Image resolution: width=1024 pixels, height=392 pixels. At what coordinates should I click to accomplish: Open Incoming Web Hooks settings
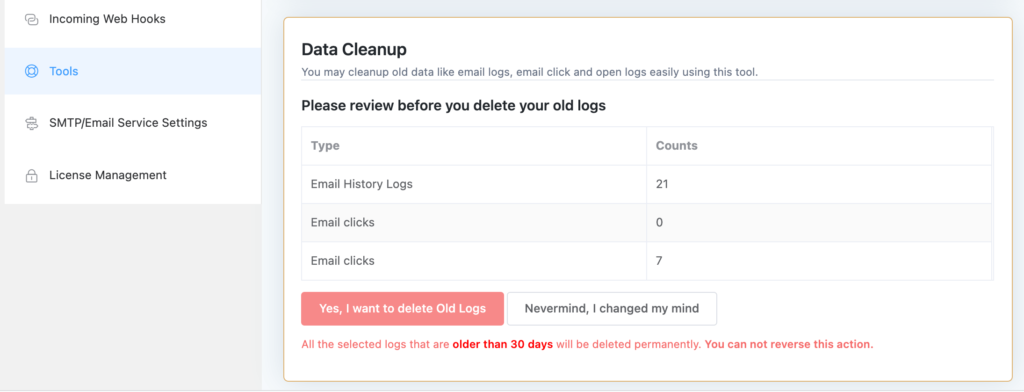133,20
